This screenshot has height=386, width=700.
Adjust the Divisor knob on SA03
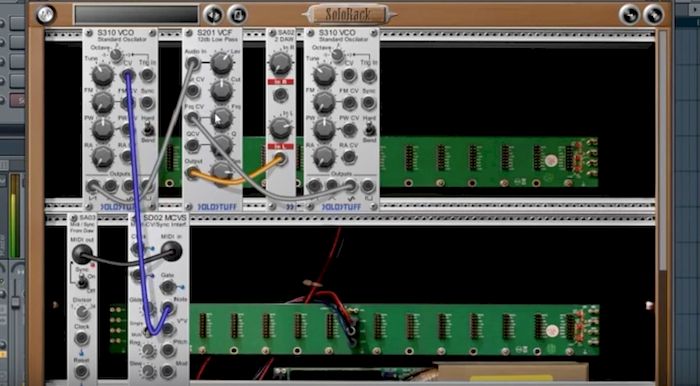pyautogui.click(x=82, y=312)
